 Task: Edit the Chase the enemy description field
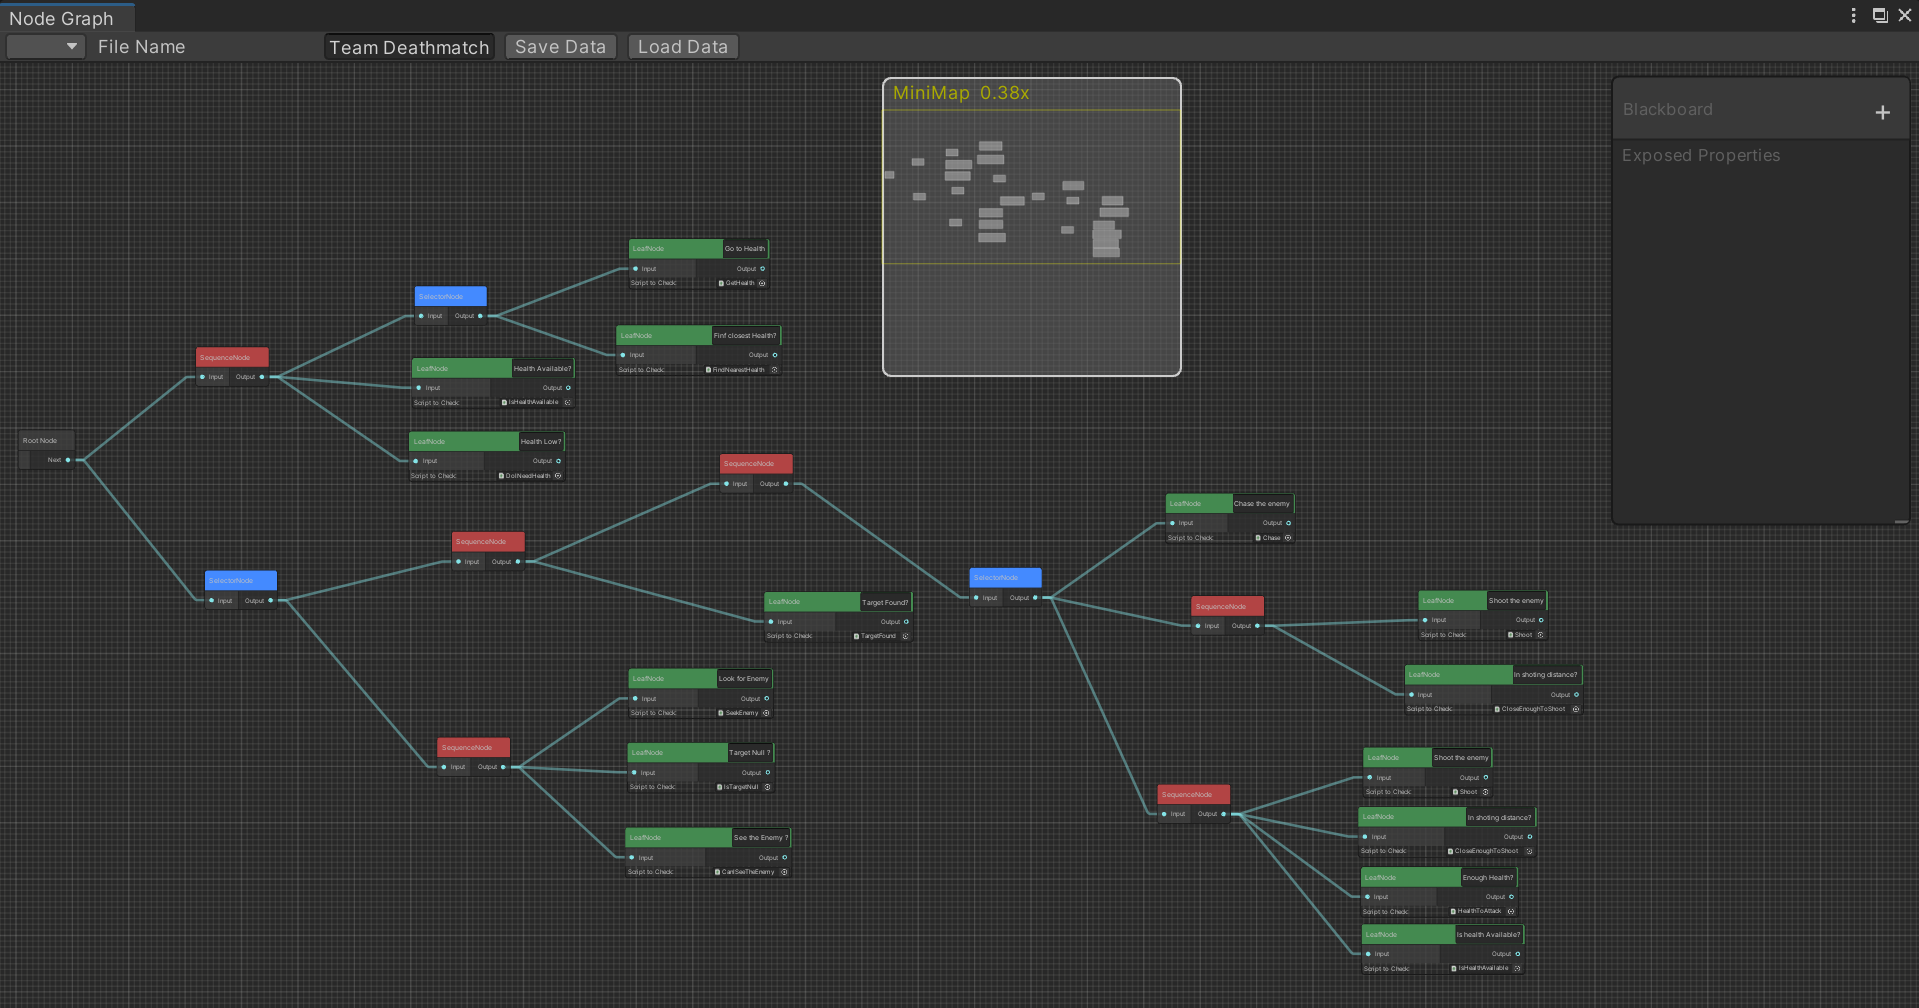pos(1262,504)
